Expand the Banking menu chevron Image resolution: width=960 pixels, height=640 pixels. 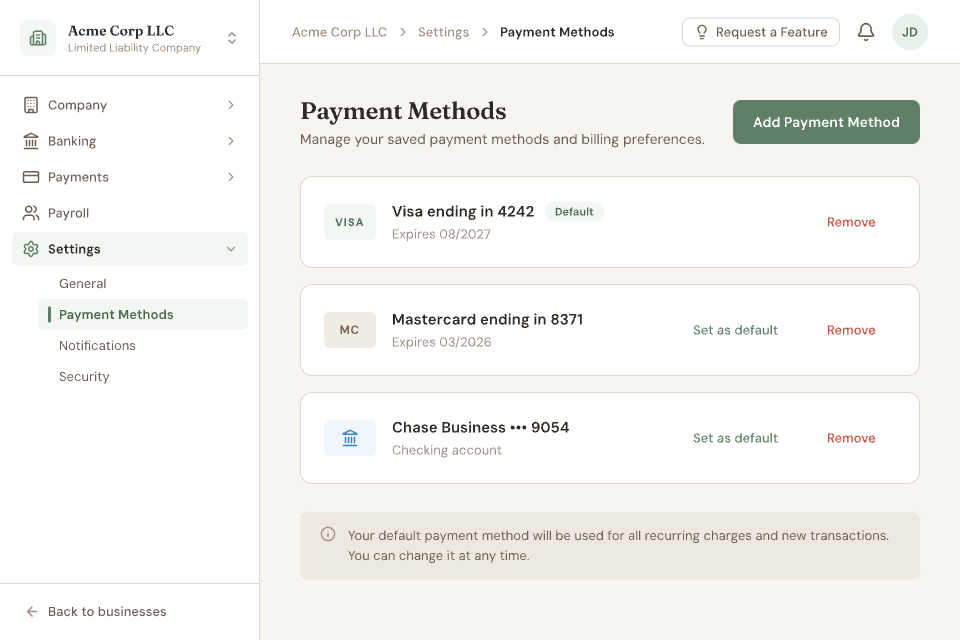coord(231,141)
